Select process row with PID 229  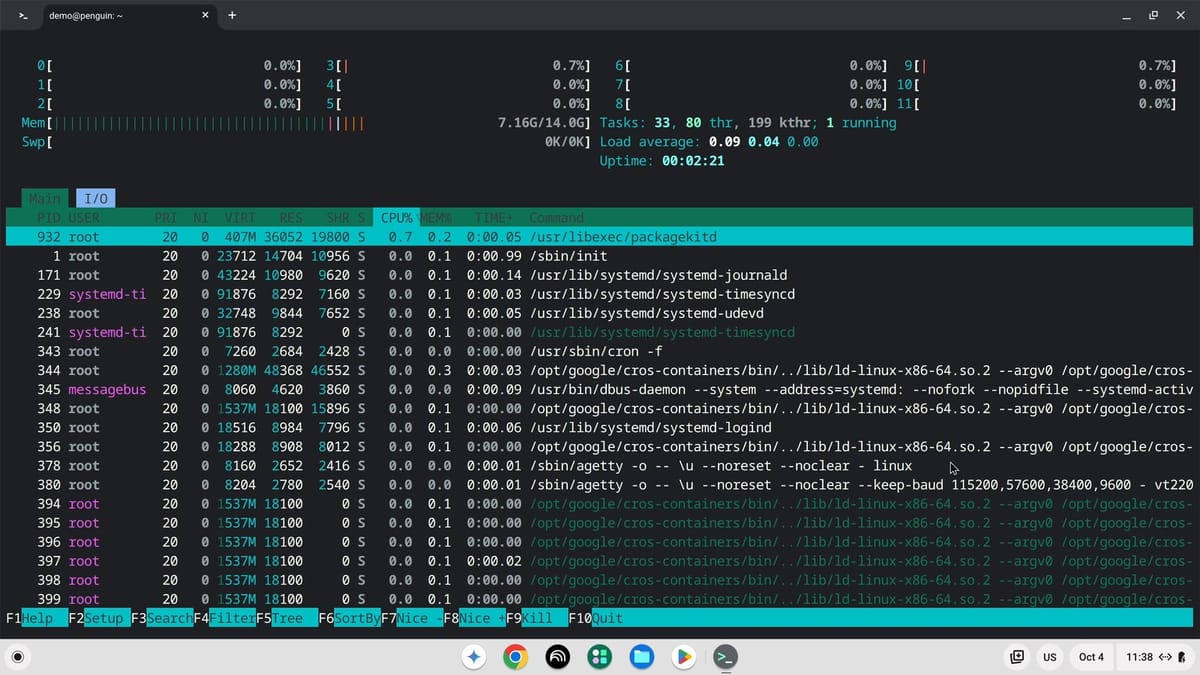point(600,294)
